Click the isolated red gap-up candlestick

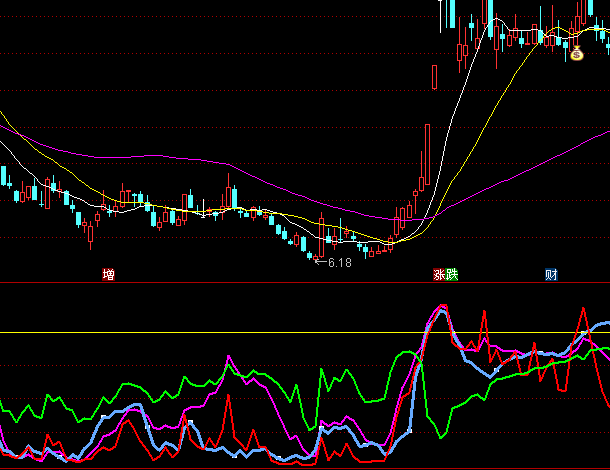pos(434,76)
